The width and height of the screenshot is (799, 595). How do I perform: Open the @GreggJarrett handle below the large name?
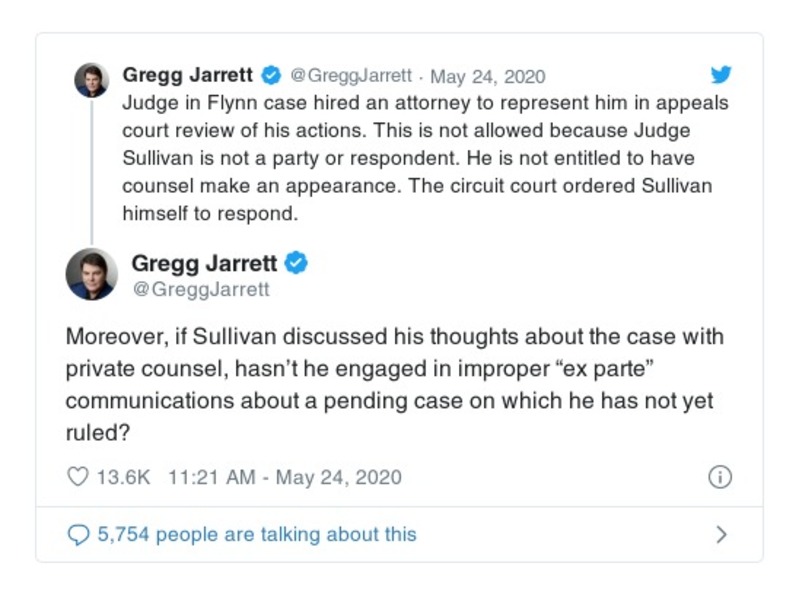tap(200, 289)
